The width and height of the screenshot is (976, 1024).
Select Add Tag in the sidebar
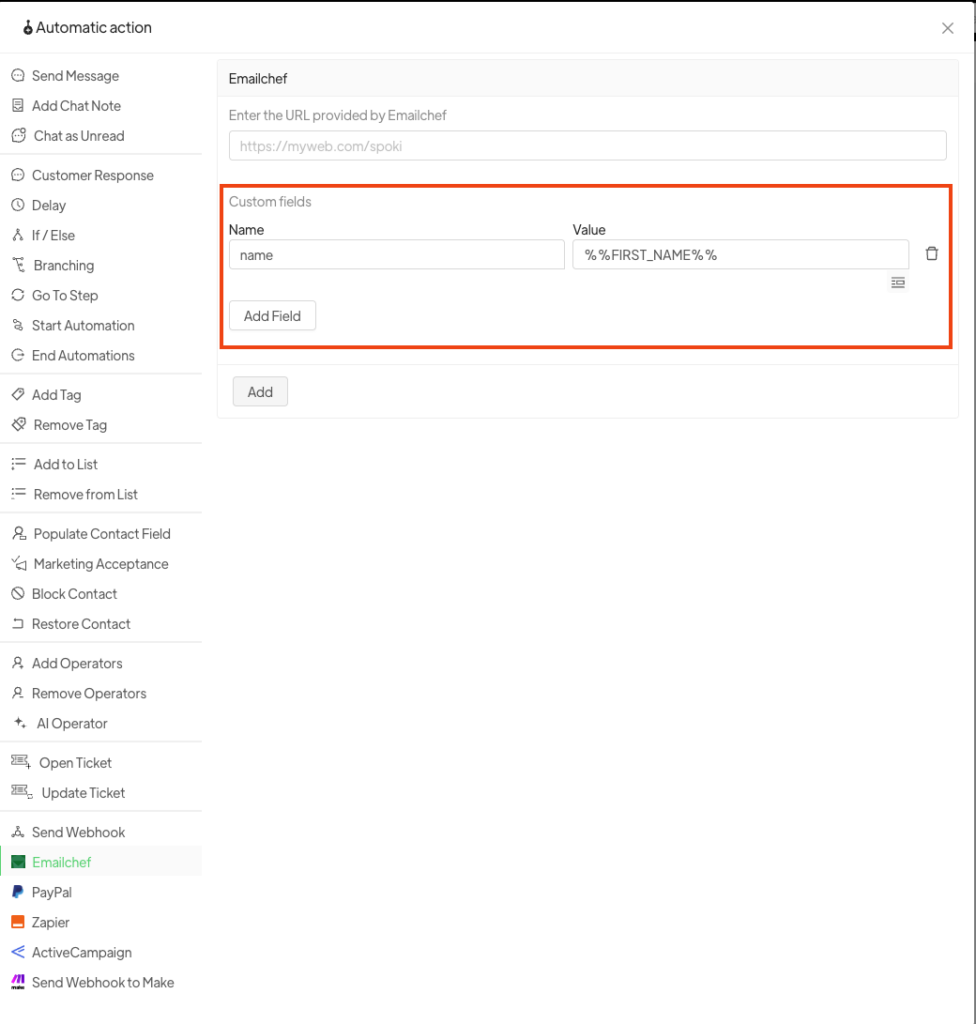click(56, 395)
